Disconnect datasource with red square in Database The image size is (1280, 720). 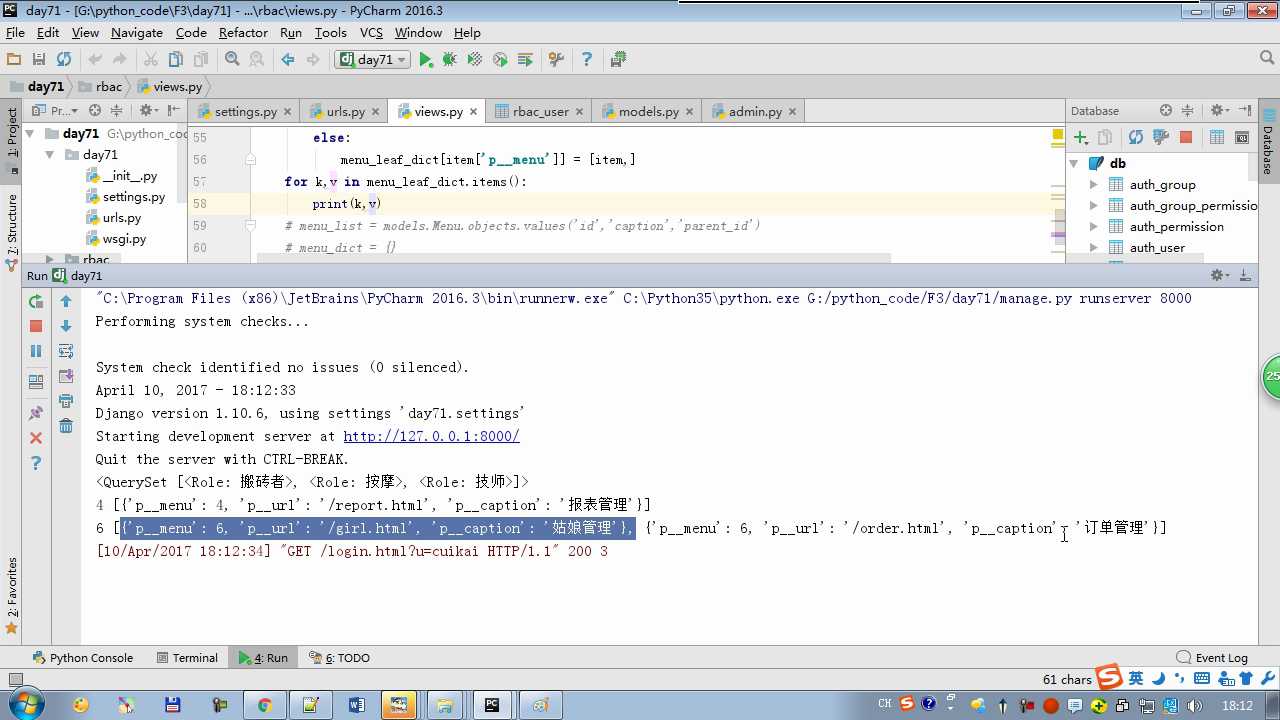point(1186,137)
